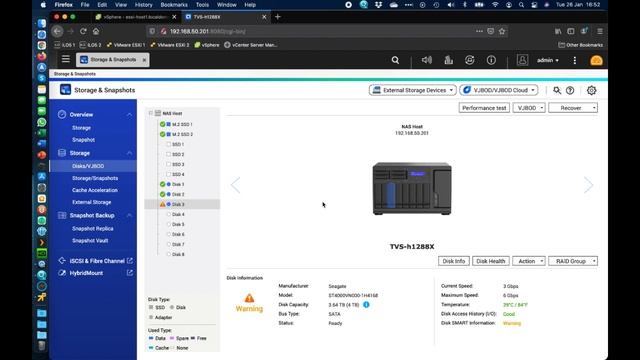Open the orange dashboard icon
640x360 pixels.
click(x=596, y=60)
